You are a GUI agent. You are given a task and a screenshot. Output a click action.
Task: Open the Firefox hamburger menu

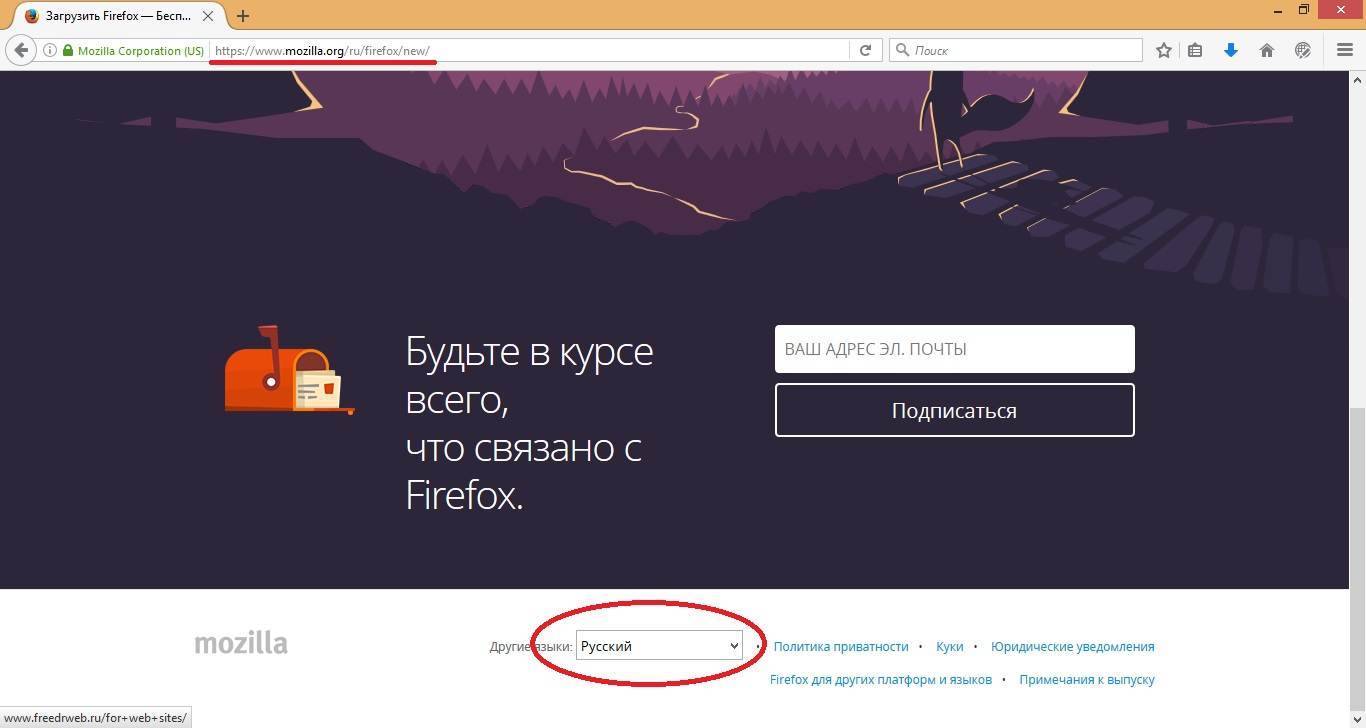(1344, 50)
